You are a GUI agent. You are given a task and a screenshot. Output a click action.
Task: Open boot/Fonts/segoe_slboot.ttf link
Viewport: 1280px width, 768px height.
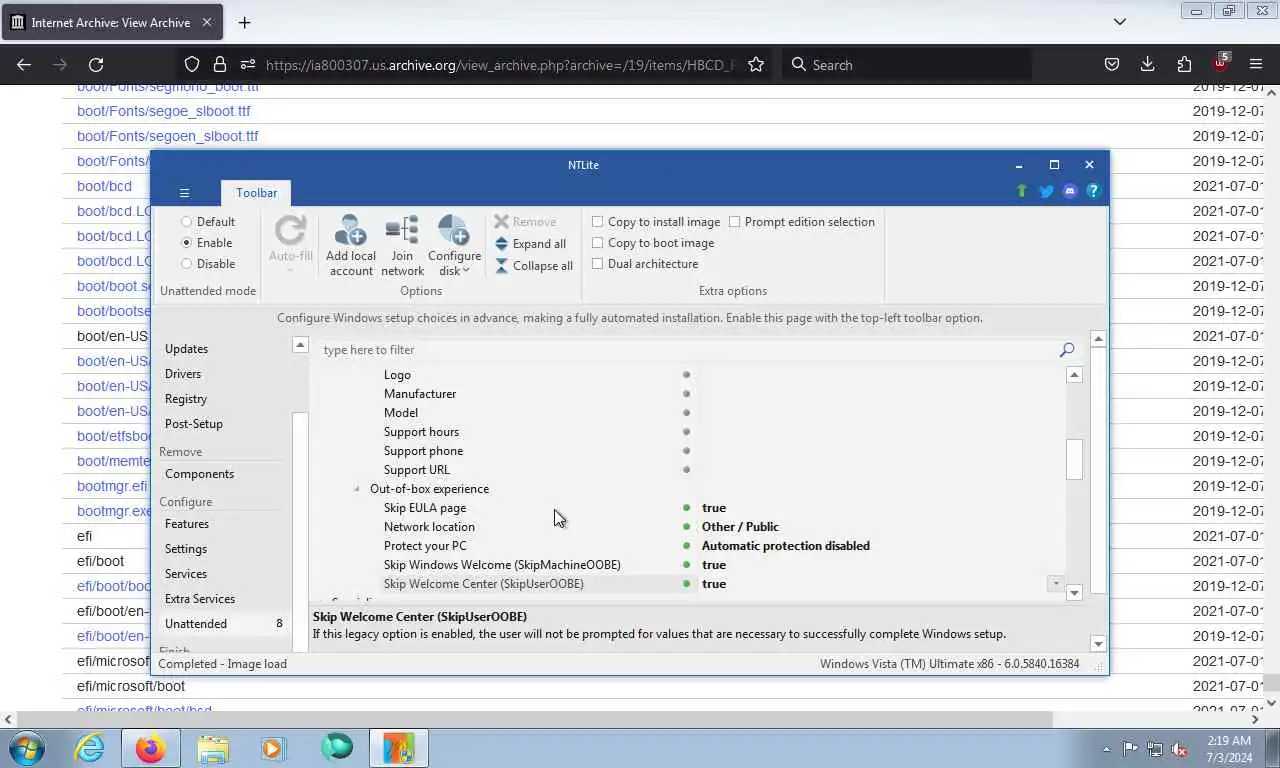(164, 111)
